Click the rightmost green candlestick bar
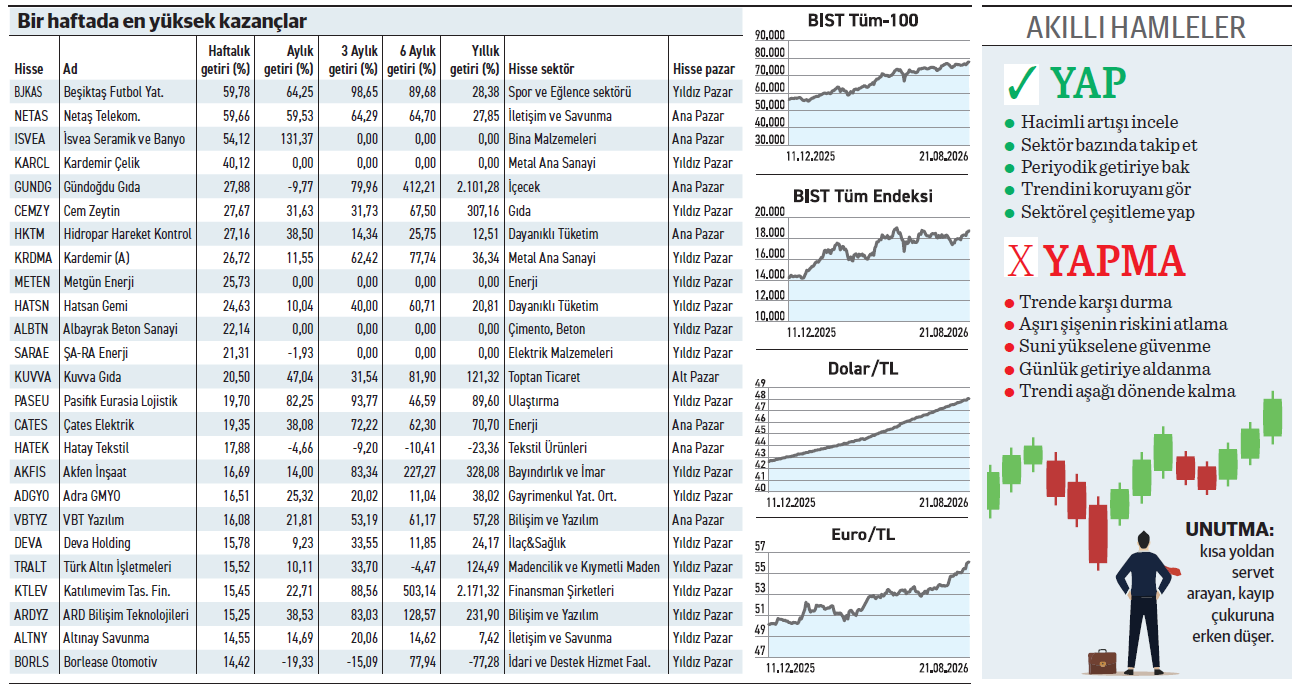The height and width of the screenshot is (684, 1296). (1273, 417)
